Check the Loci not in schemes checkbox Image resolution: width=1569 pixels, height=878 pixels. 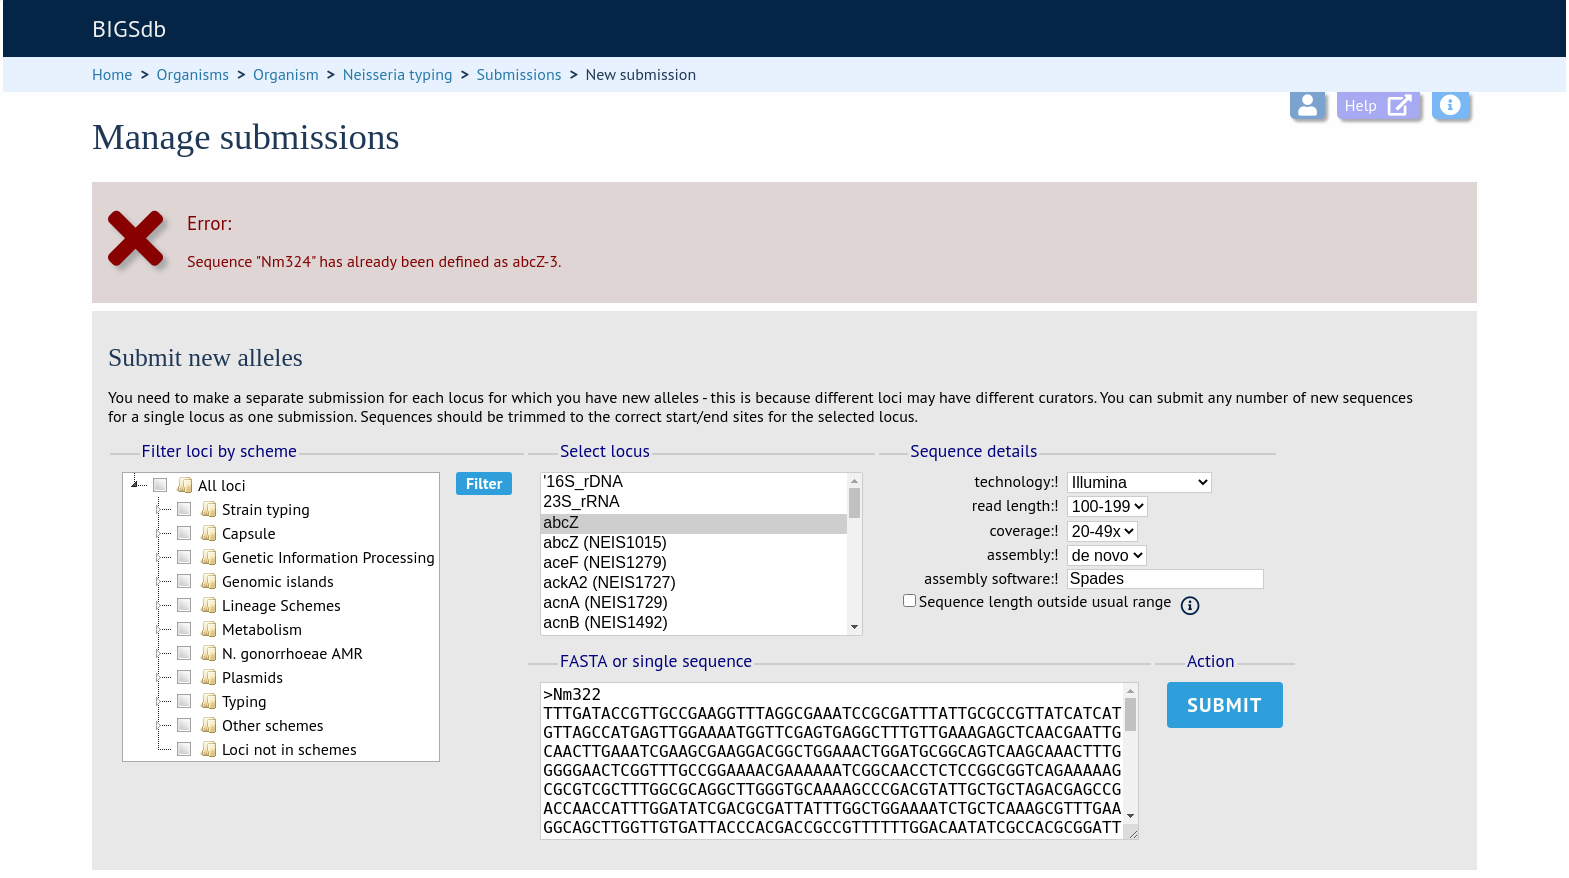[184, 749]
